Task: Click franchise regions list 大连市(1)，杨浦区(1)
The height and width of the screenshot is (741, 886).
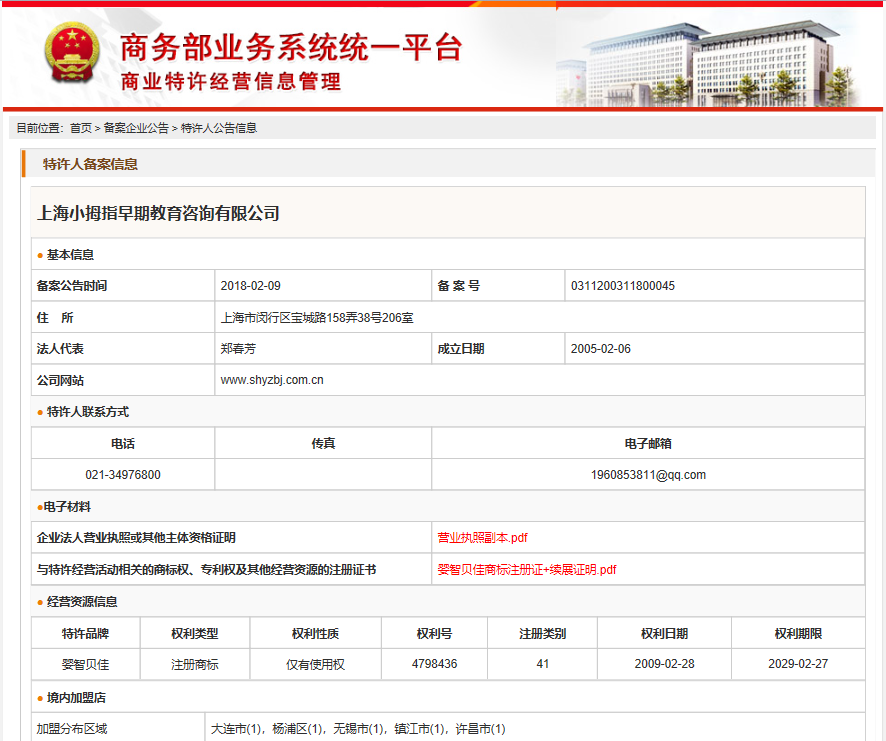Action: click(x=358, y=729)
